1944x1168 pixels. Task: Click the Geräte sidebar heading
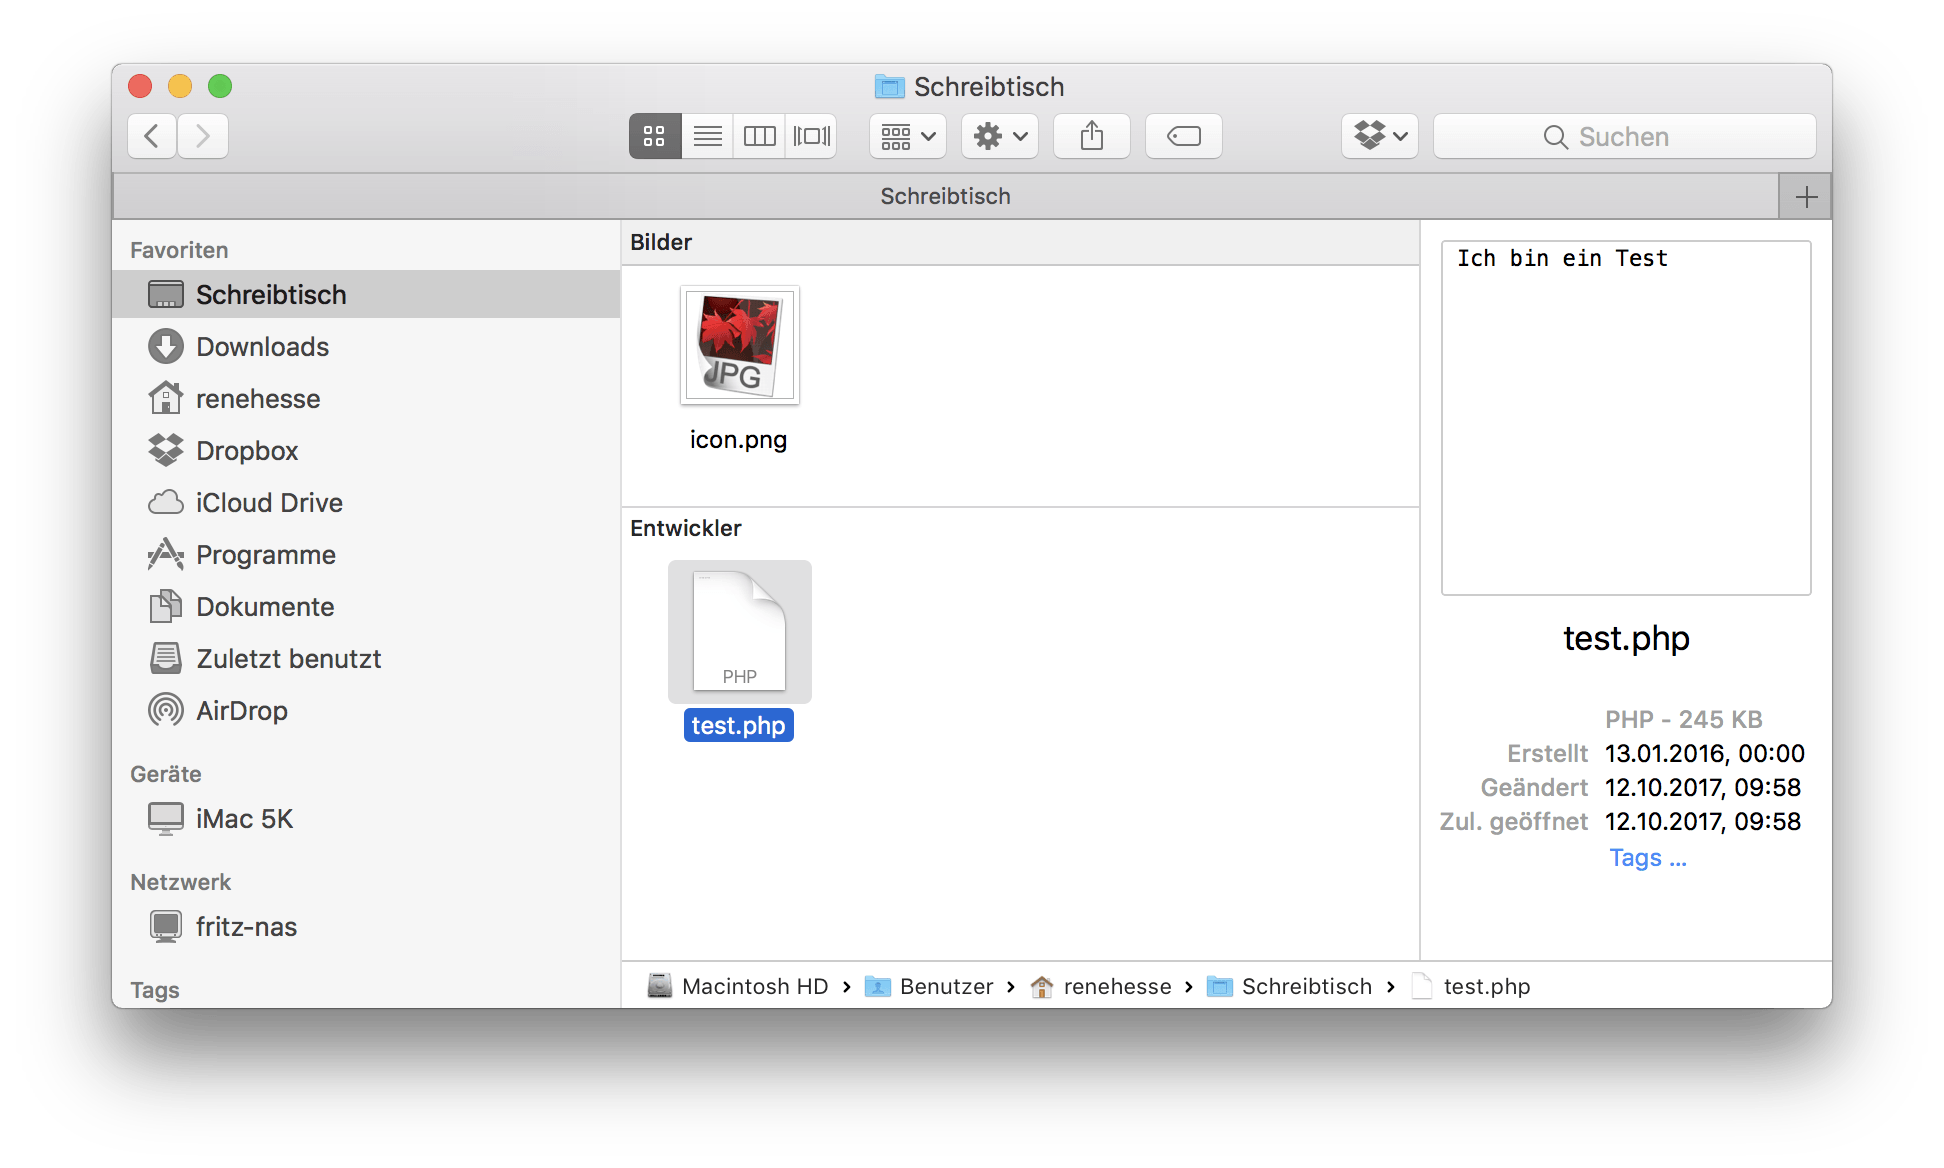(166, 774)
